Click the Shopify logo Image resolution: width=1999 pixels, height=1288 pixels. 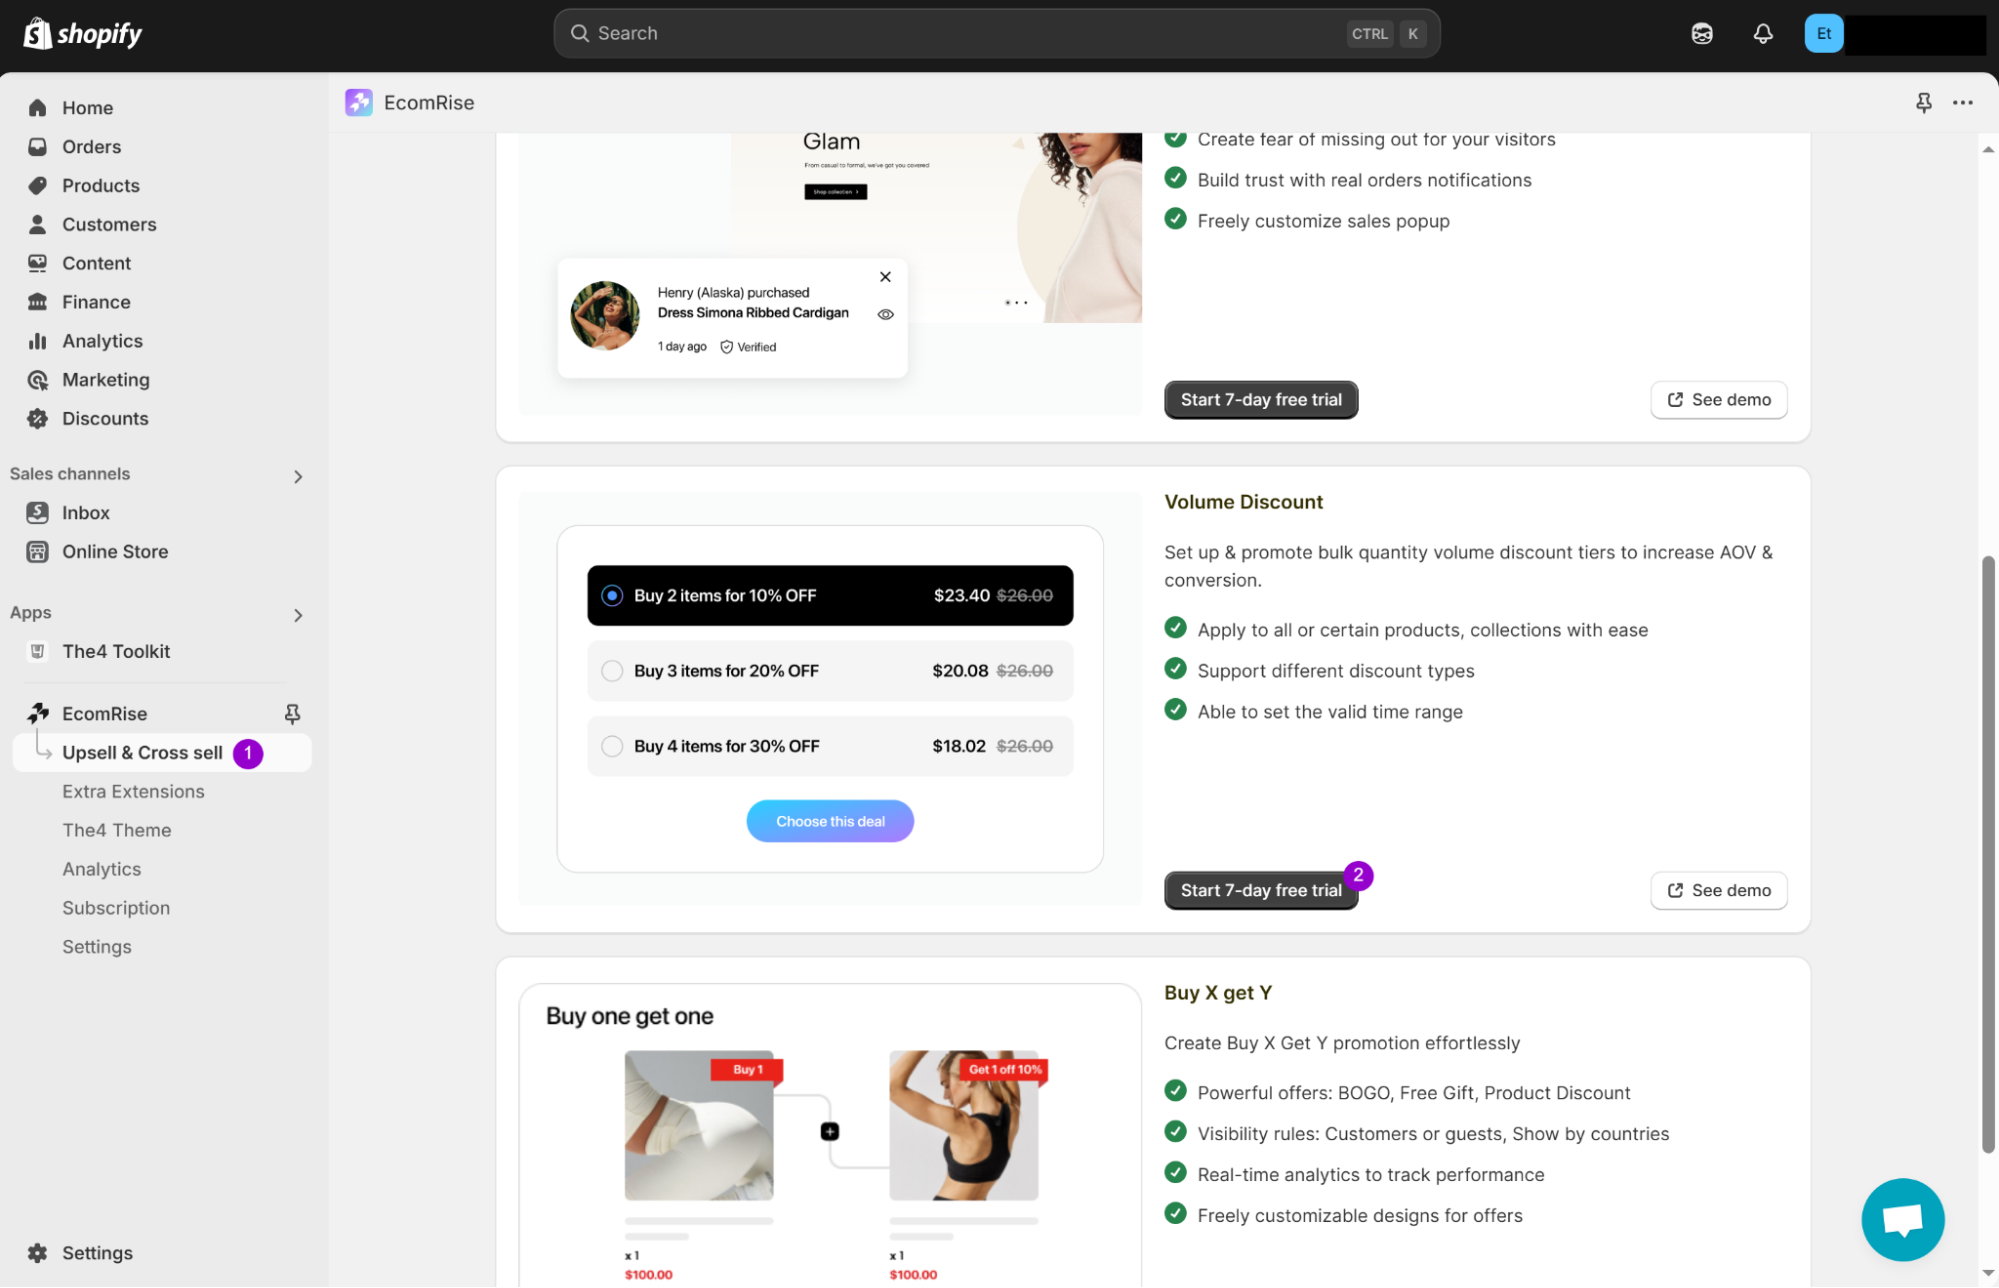[x=82, y=34]
